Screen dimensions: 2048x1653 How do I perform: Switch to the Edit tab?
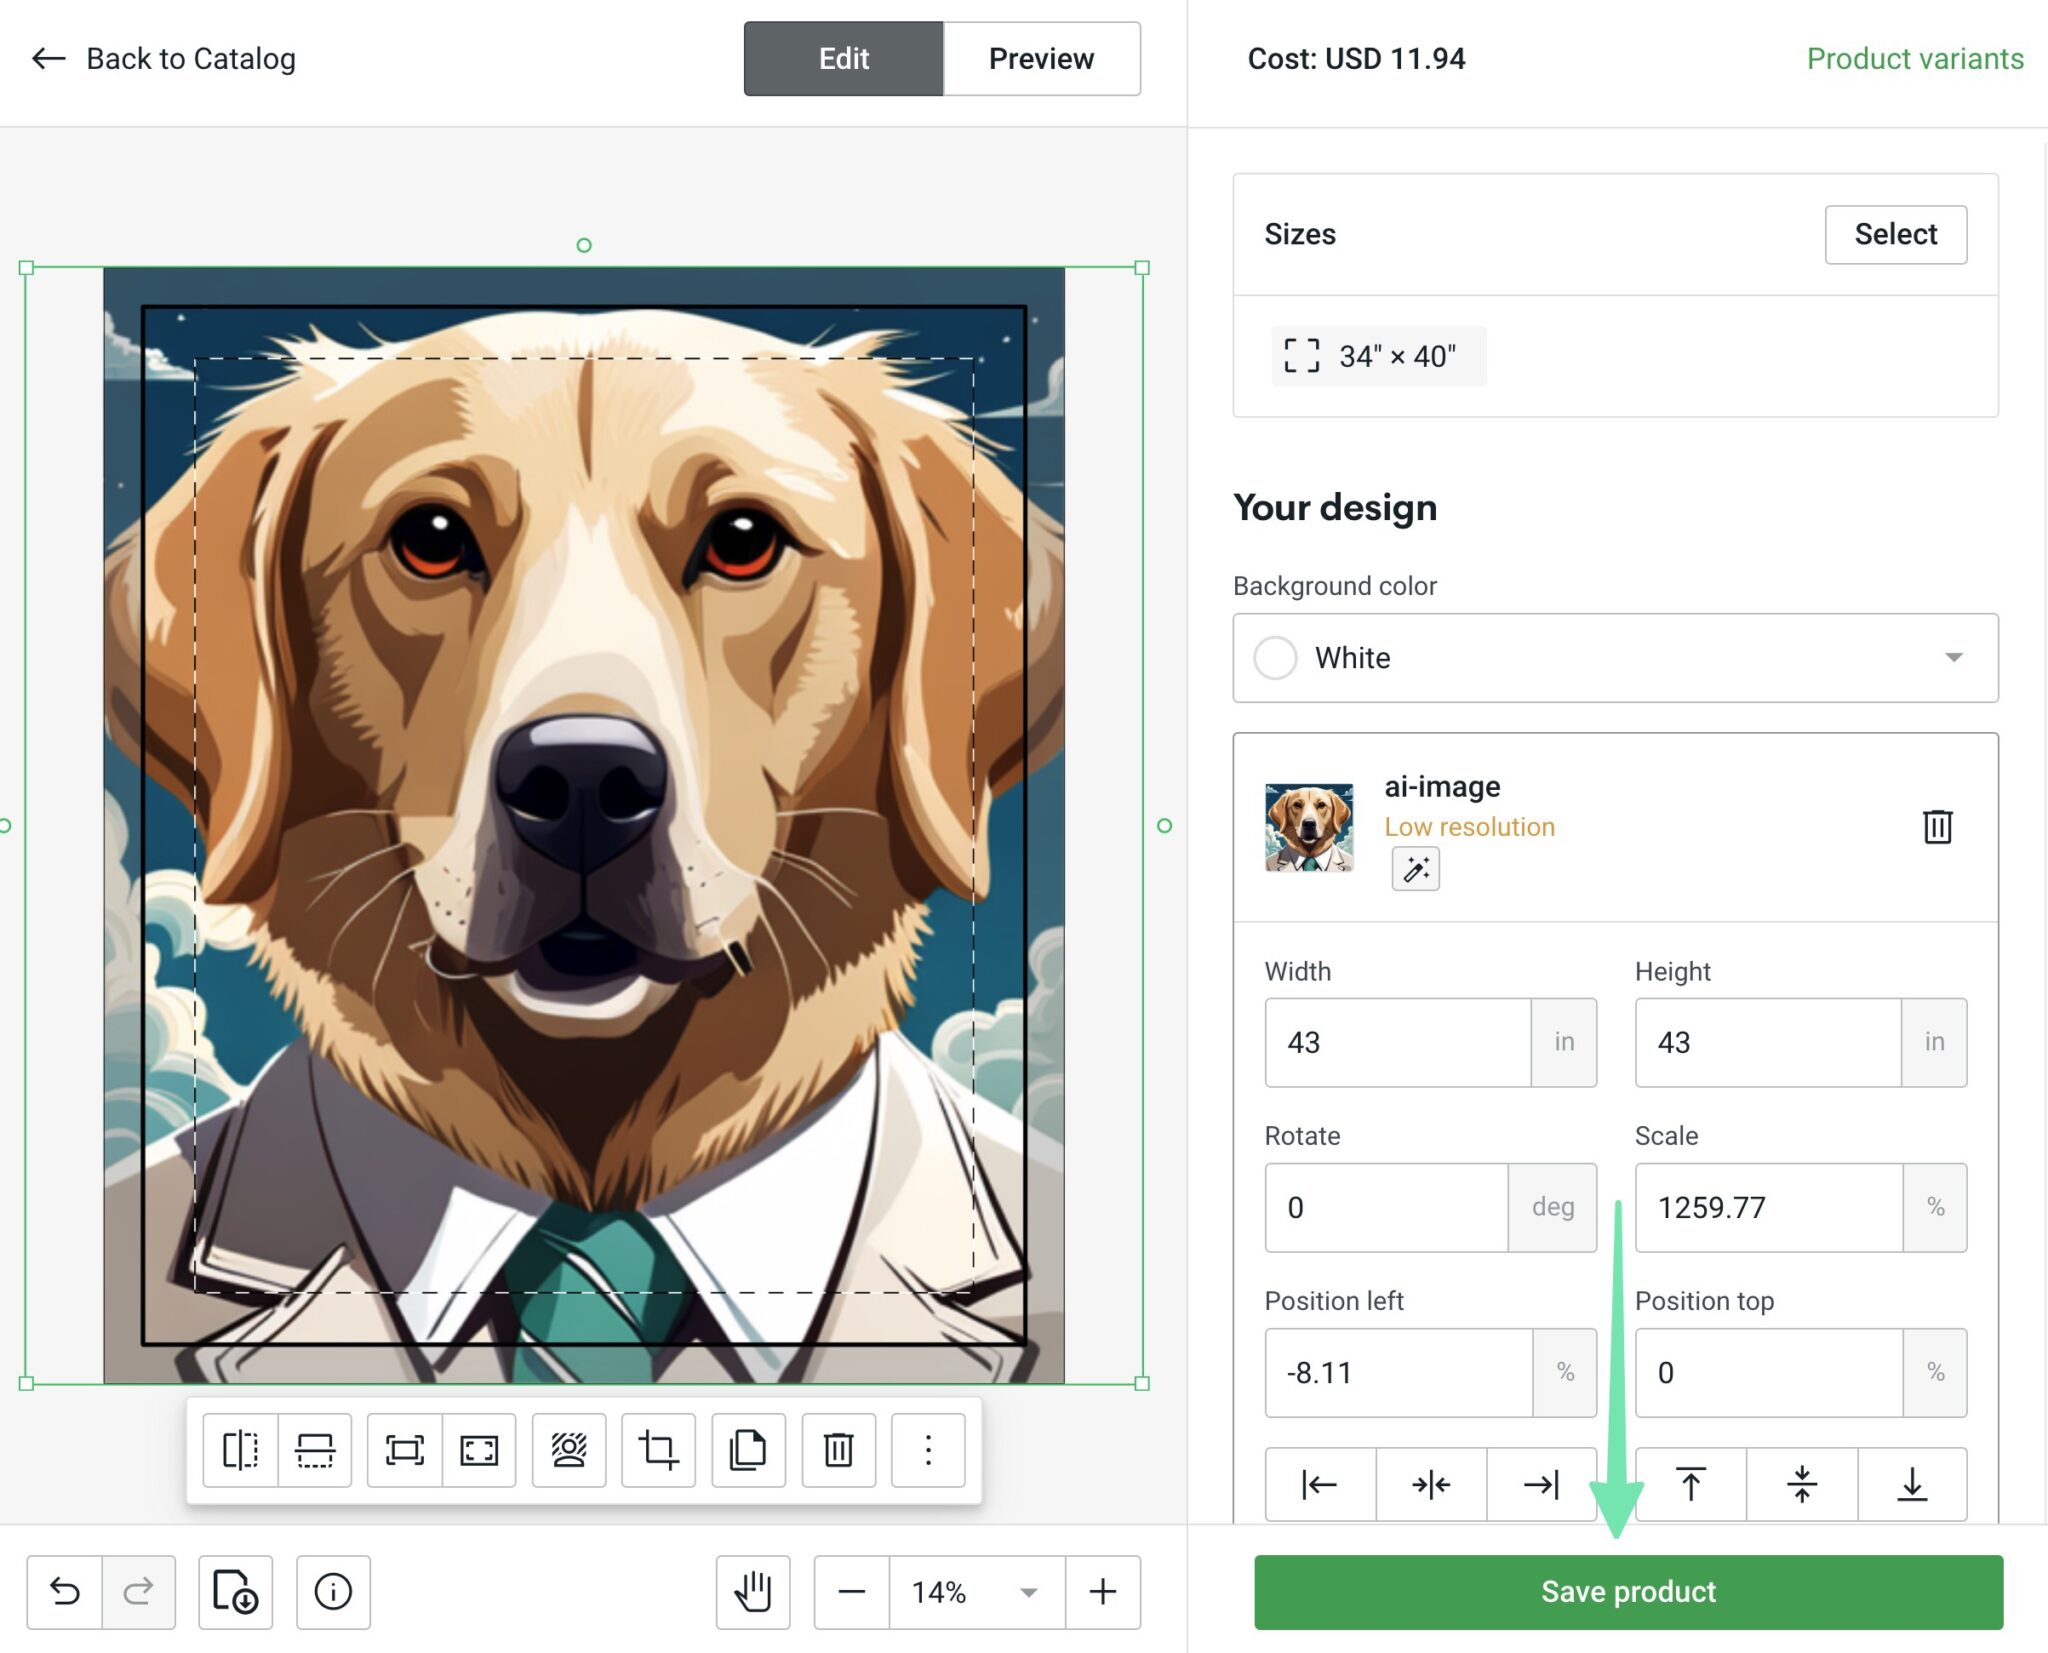click(x=843, y=59)
